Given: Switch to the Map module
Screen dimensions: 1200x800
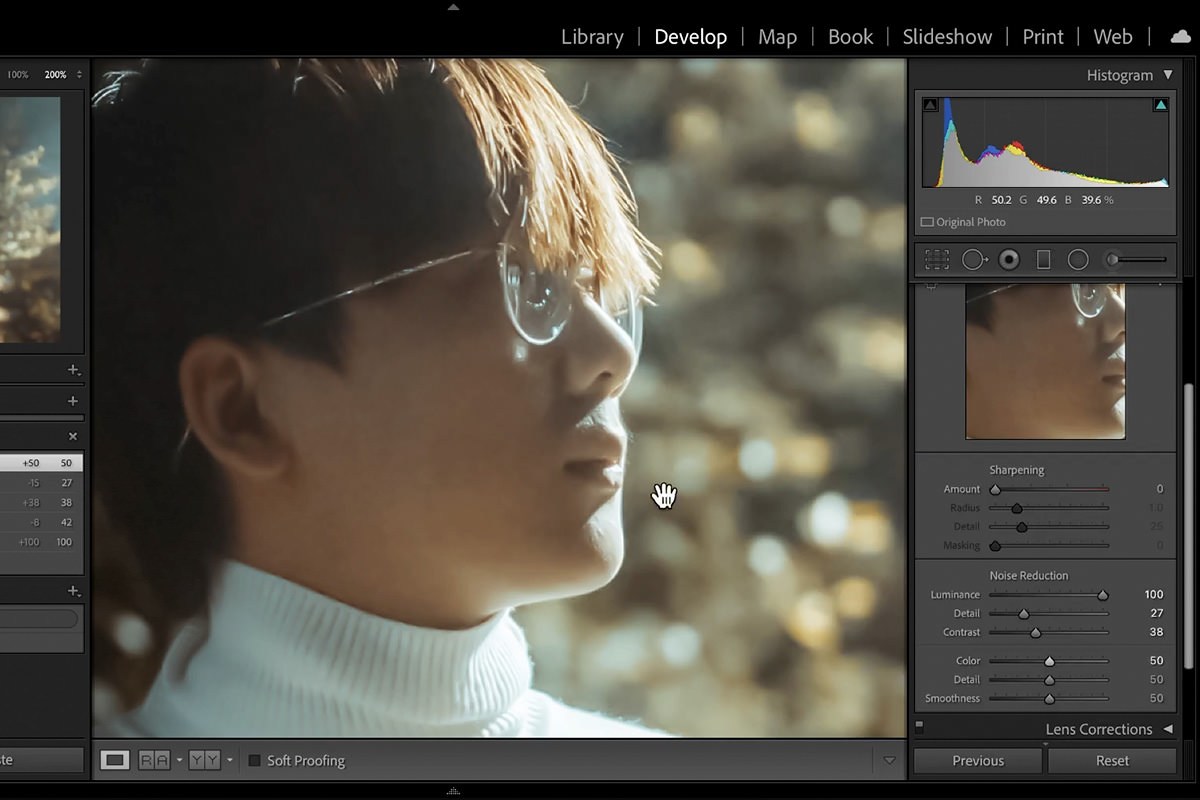Looking at the screenshot, I should click(777, 37).
